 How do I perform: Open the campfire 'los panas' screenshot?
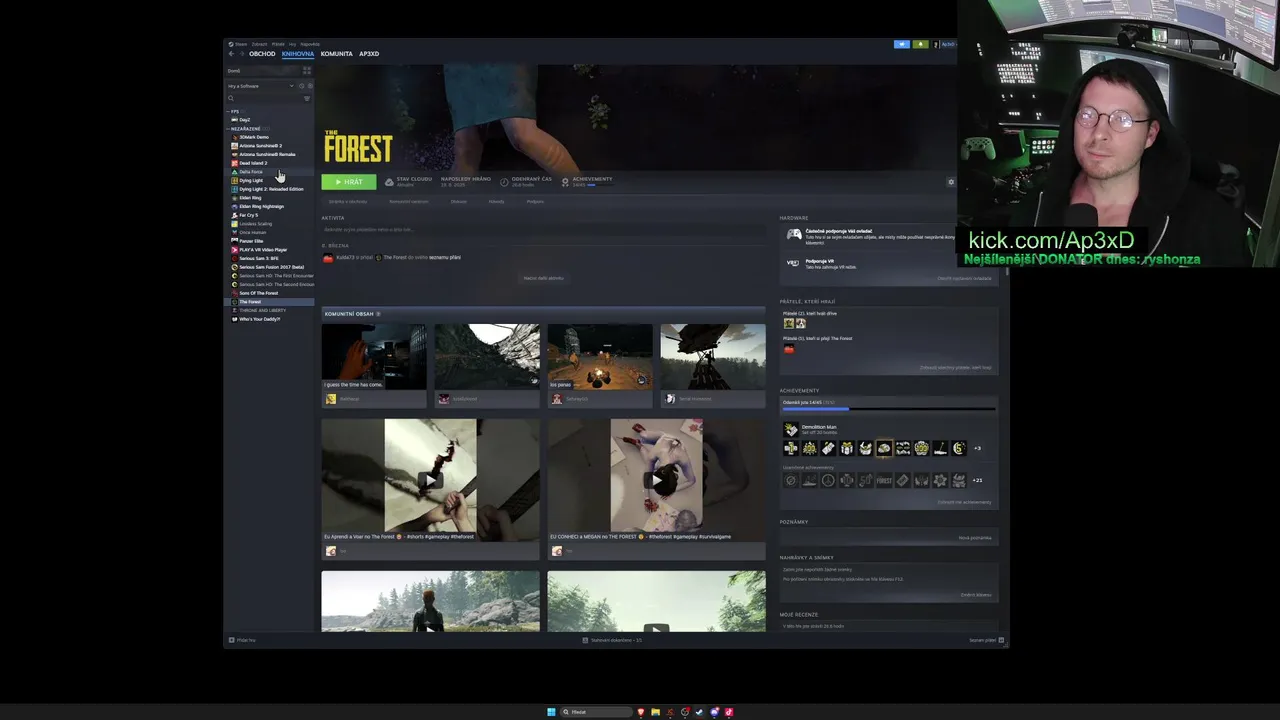(x=600, y=357)
